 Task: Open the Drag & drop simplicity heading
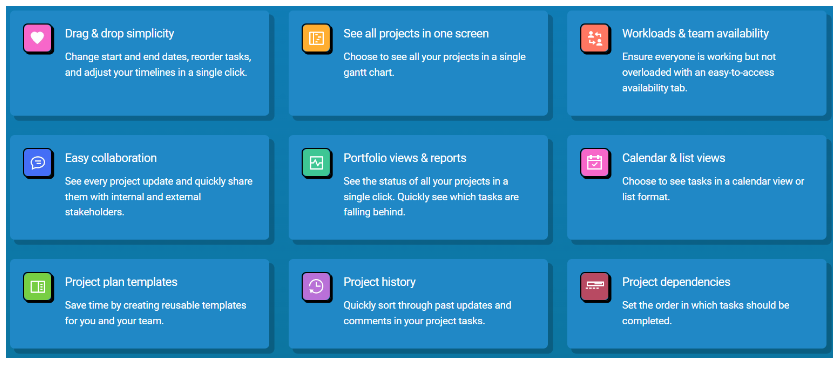click(x=120, y=34)
